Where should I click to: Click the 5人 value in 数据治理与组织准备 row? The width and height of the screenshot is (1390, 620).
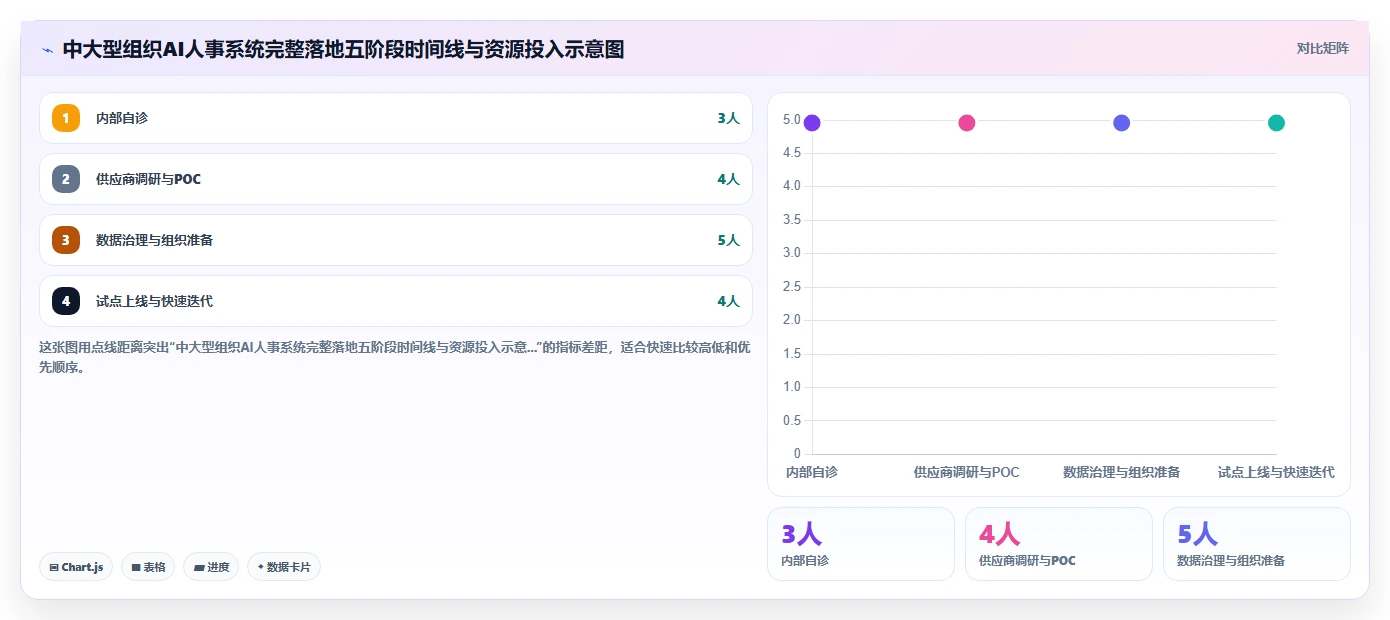728,240
